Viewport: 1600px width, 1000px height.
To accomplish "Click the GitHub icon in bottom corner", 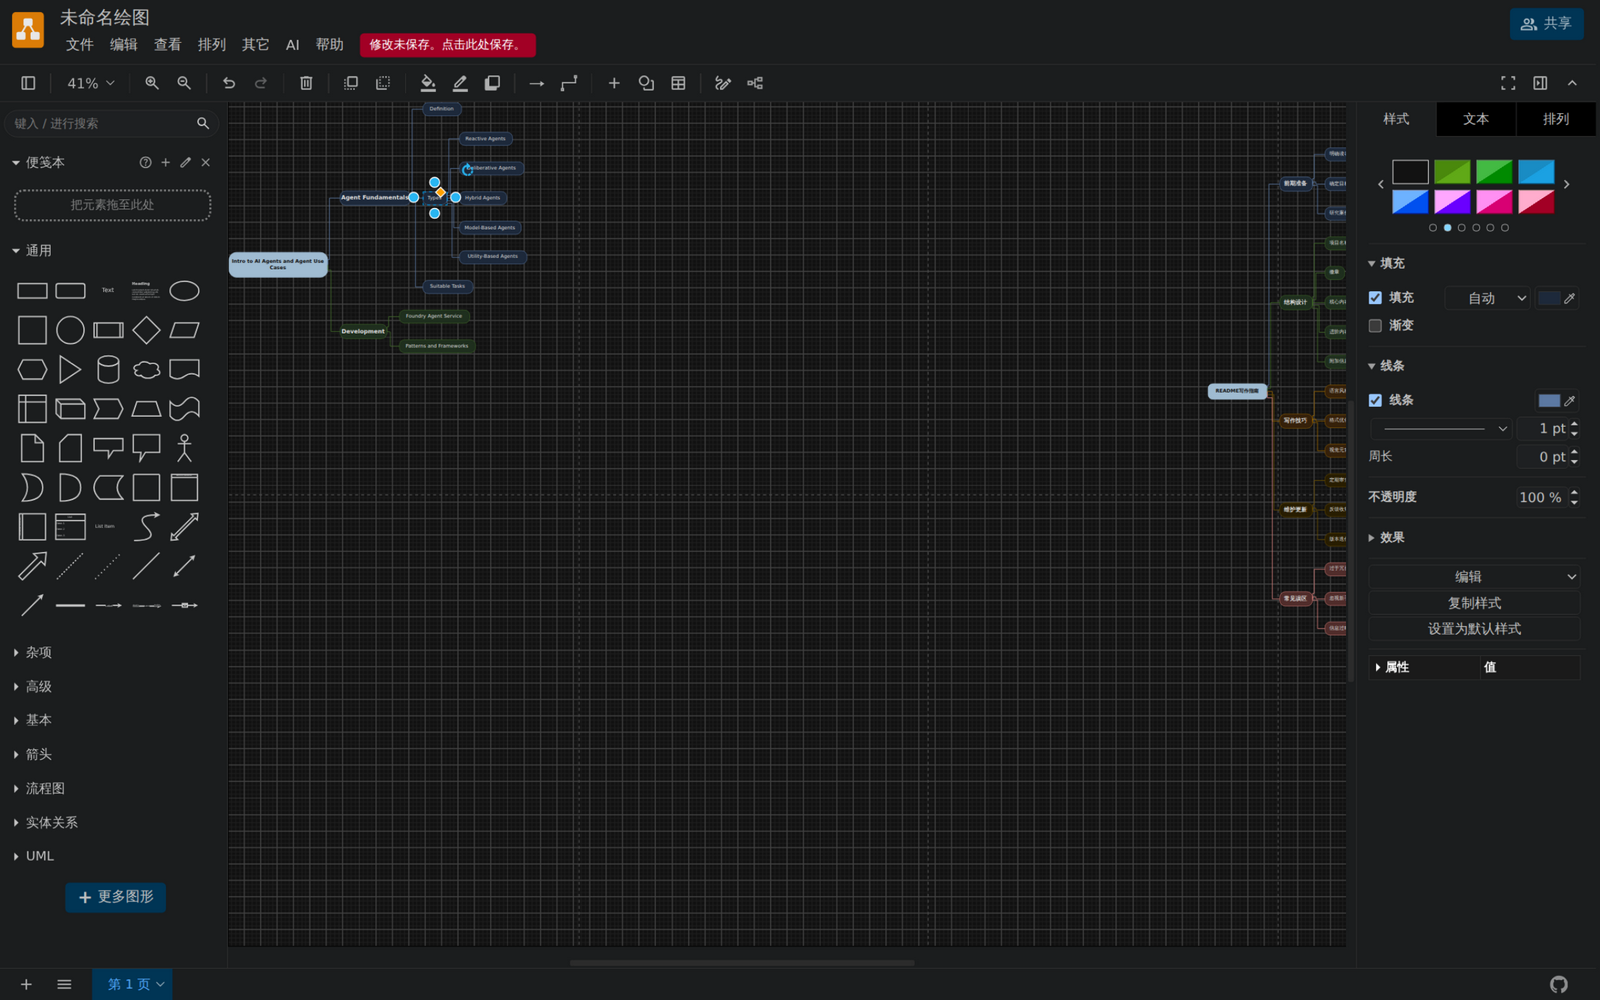I will pos(1559,984).
